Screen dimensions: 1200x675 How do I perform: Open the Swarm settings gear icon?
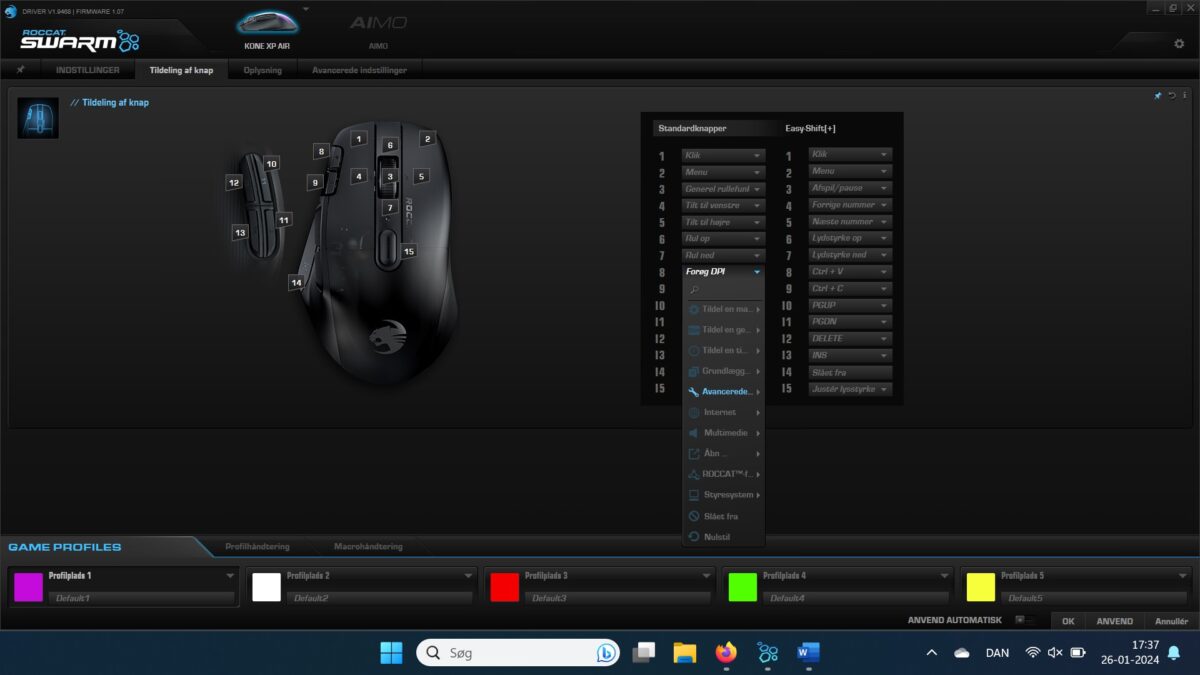(1179, 43)
